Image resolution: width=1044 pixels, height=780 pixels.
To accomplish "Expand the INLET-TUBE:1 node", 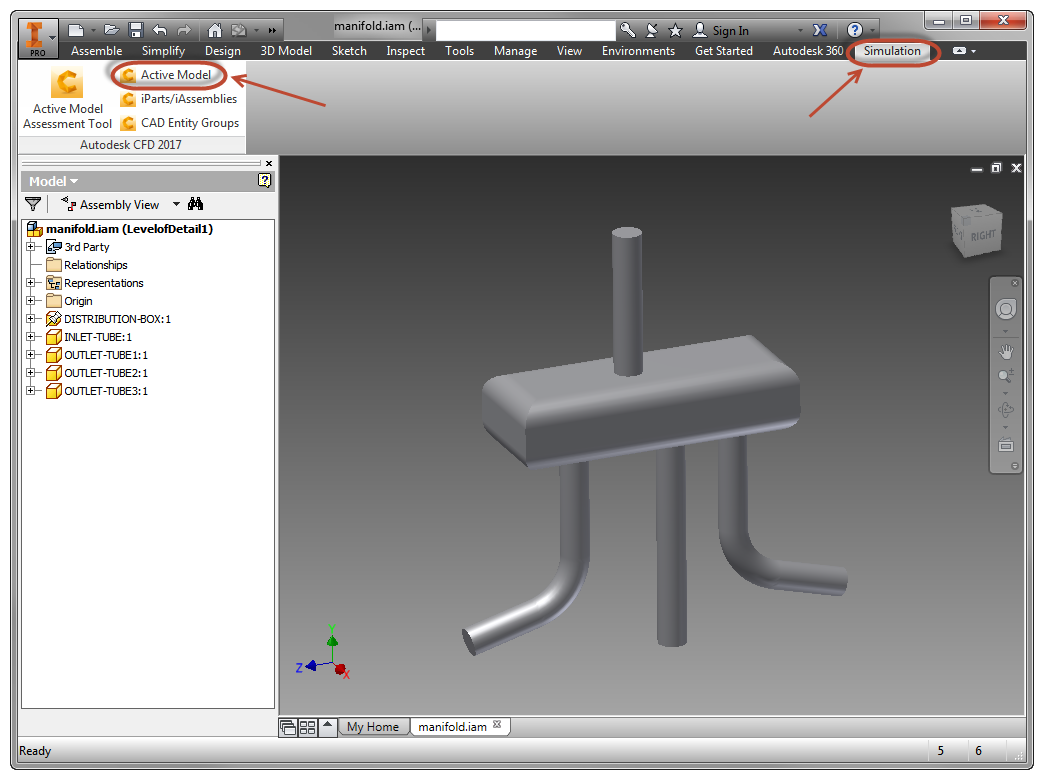I will (31, 336).
